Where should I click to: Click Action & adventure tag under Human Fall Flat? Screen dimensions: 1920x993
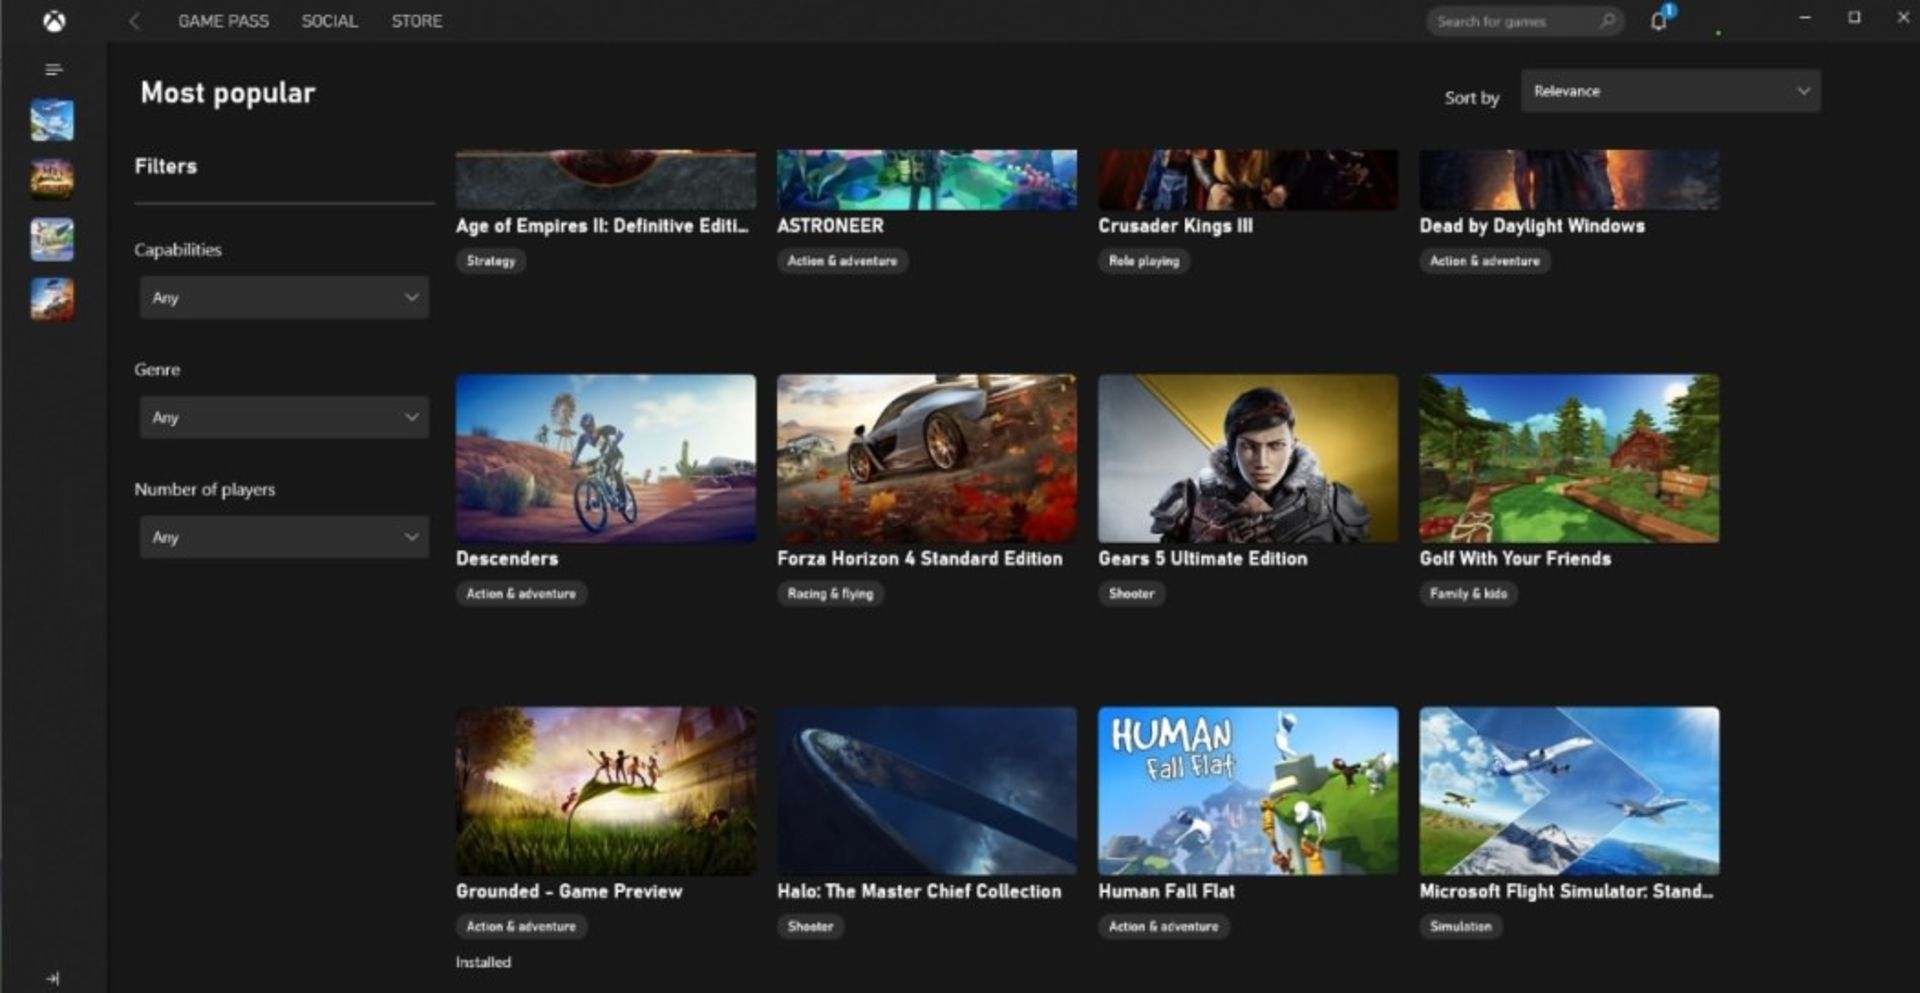pos(1163,927)
